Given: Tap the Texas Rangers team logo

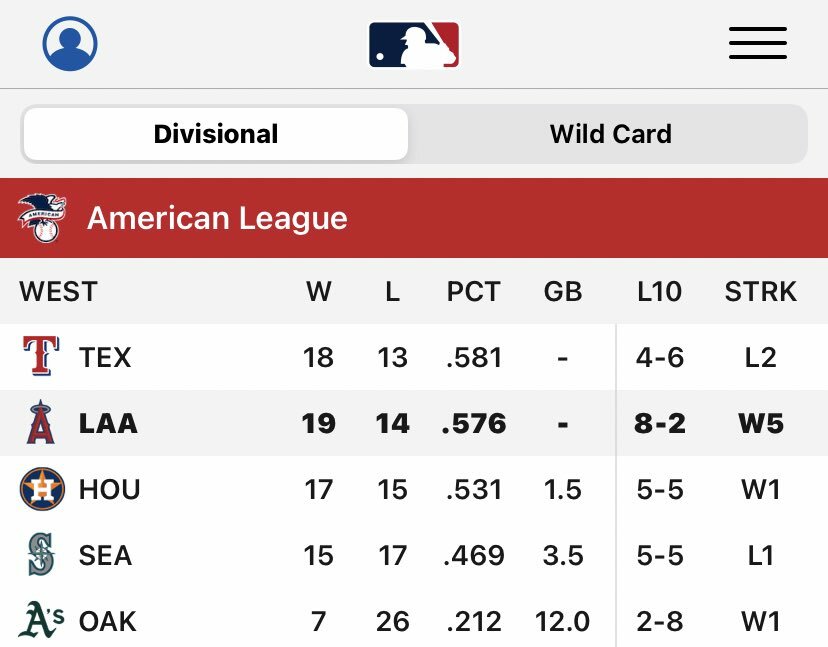Looking at the screenshot, I should (41, 357).
